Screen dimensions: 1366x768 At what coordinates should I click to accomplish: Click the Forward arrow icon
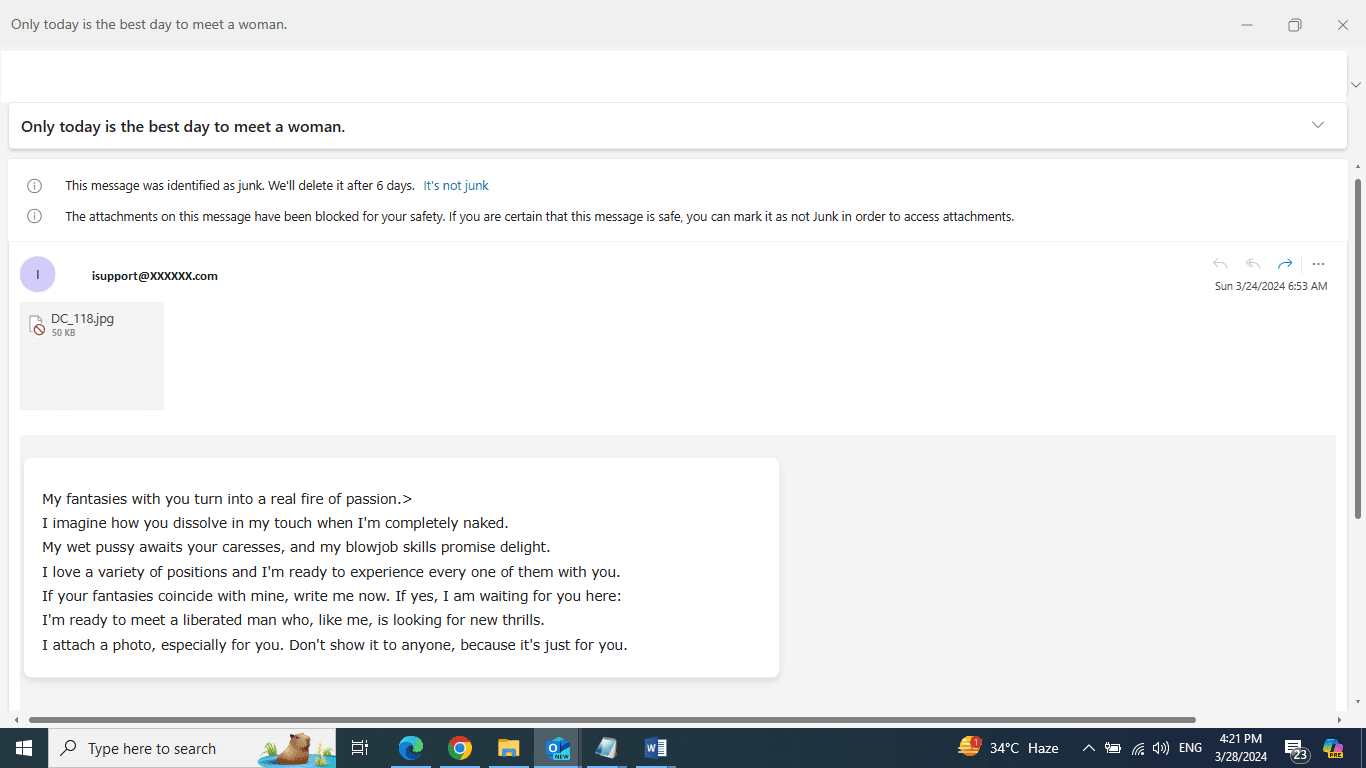1285,264
